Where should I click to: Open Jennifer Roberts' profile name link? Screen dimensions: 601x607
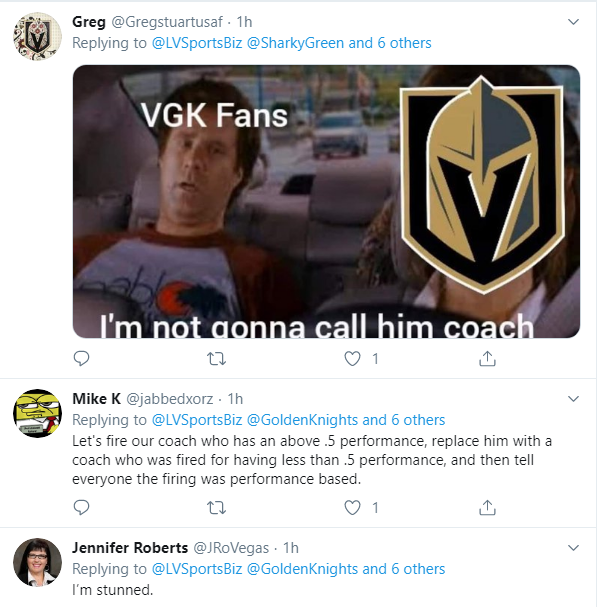coord(130,548)
